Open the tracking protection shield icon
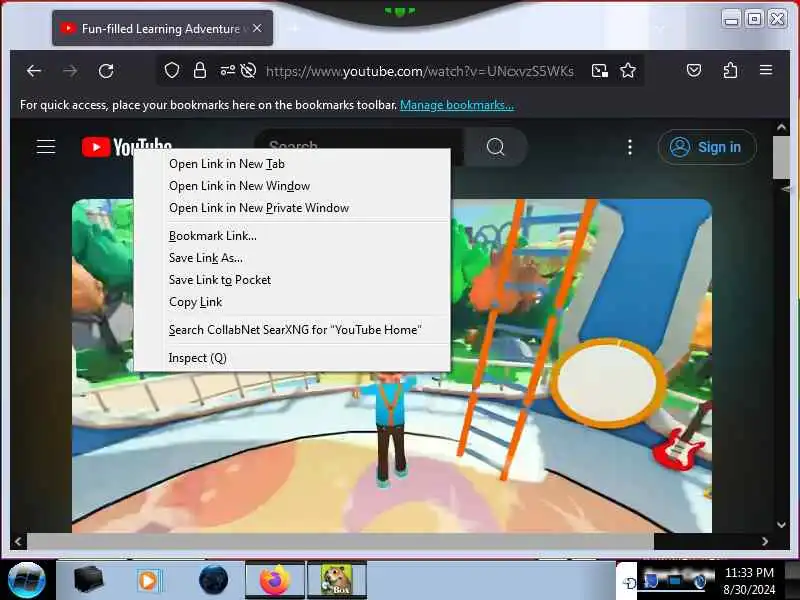Viewport: 800px width, 600px height. click(x=172, y=70)
